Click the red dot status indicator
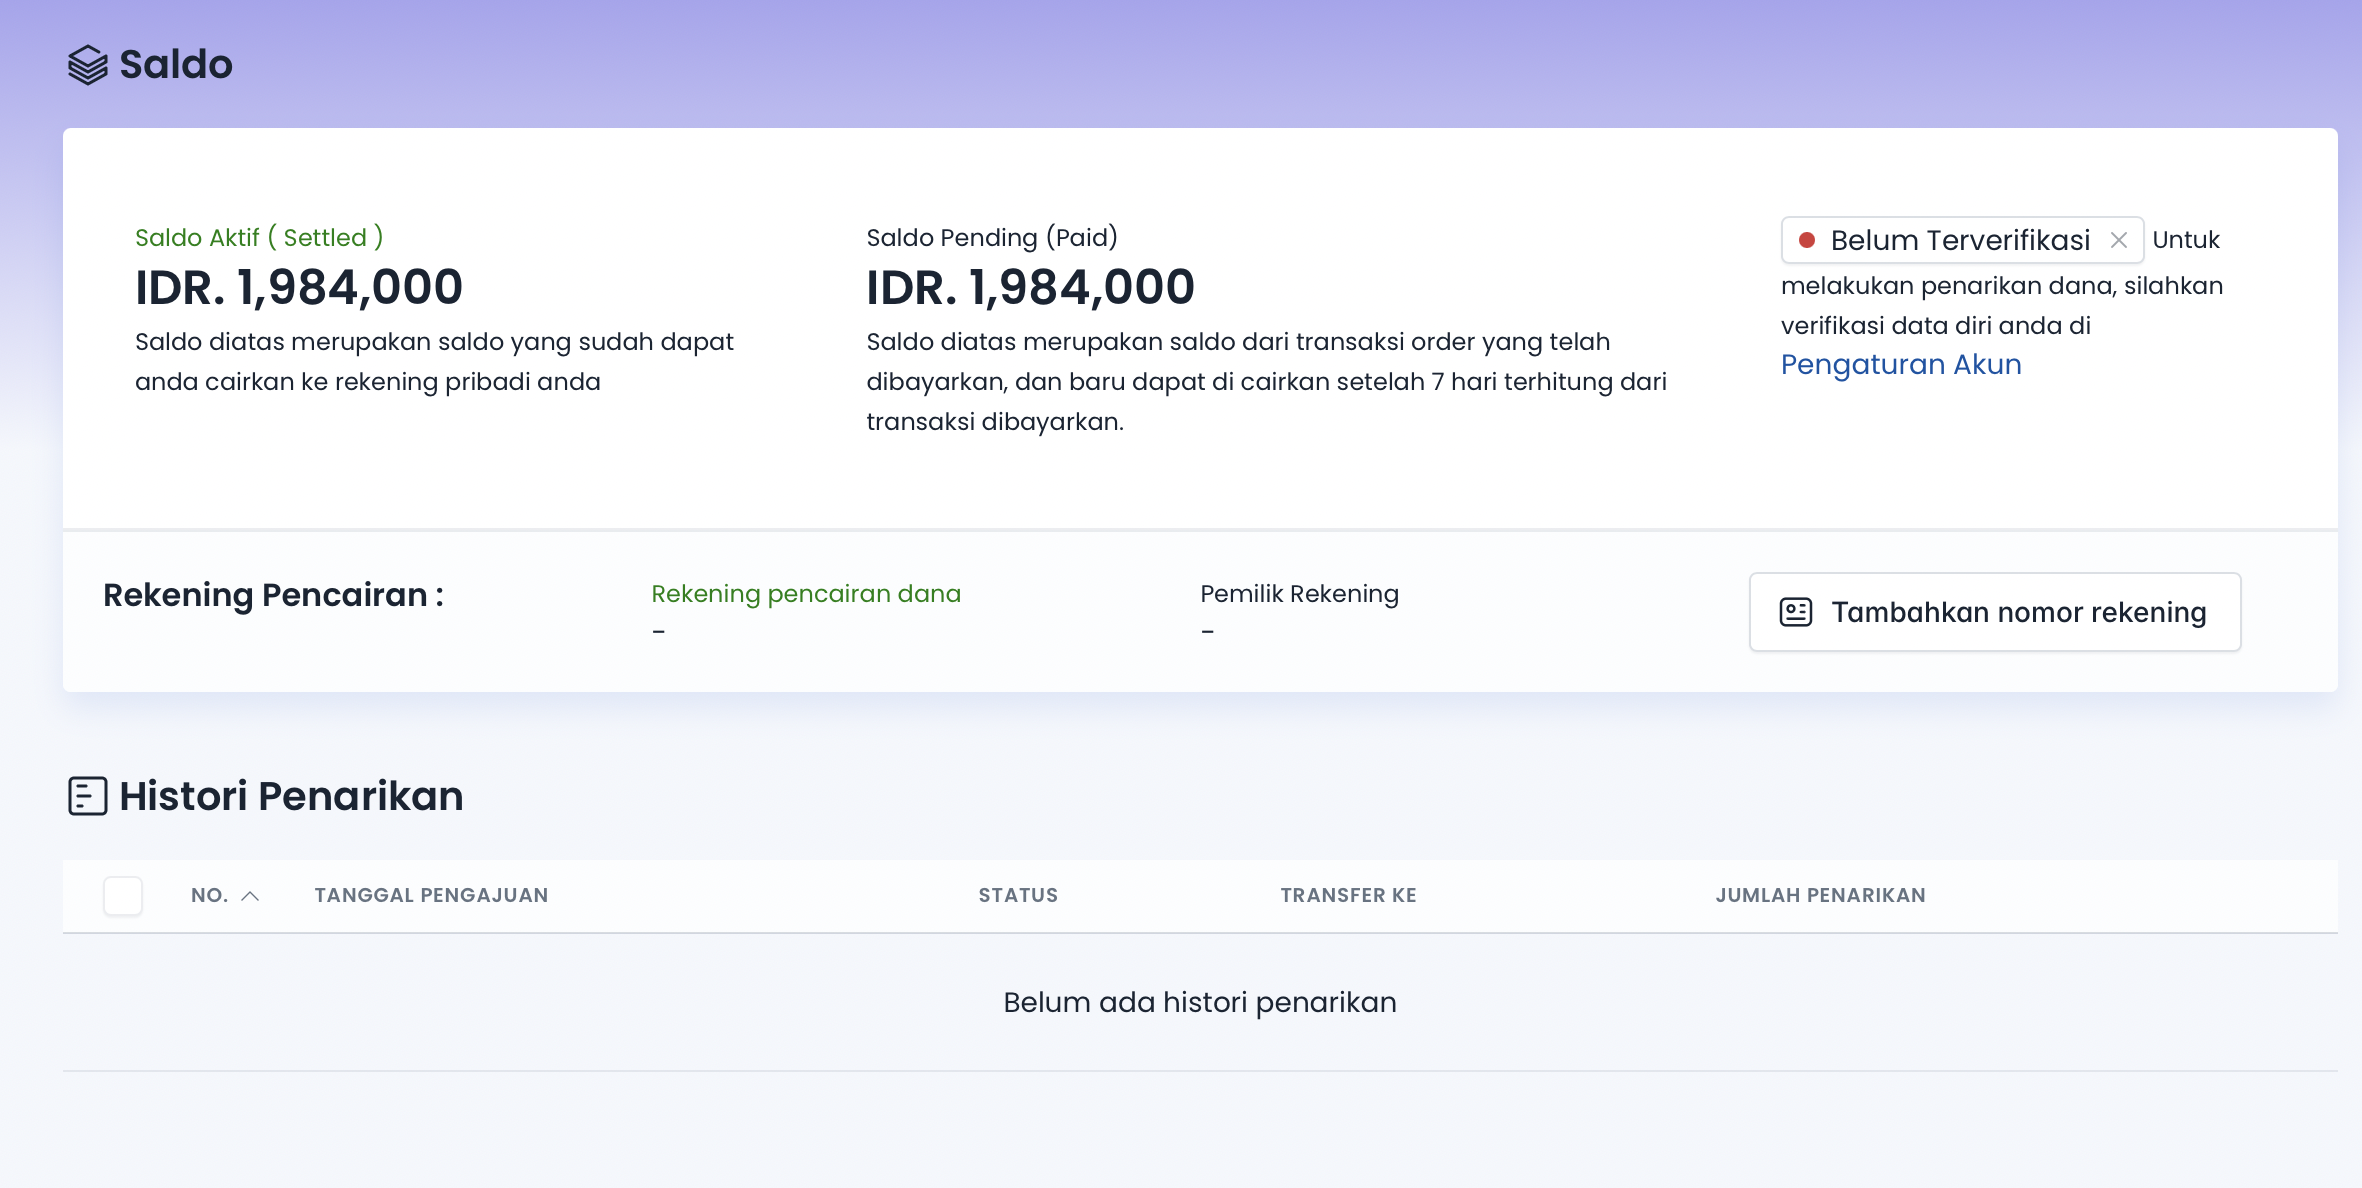 click(x=1807, y=240)
